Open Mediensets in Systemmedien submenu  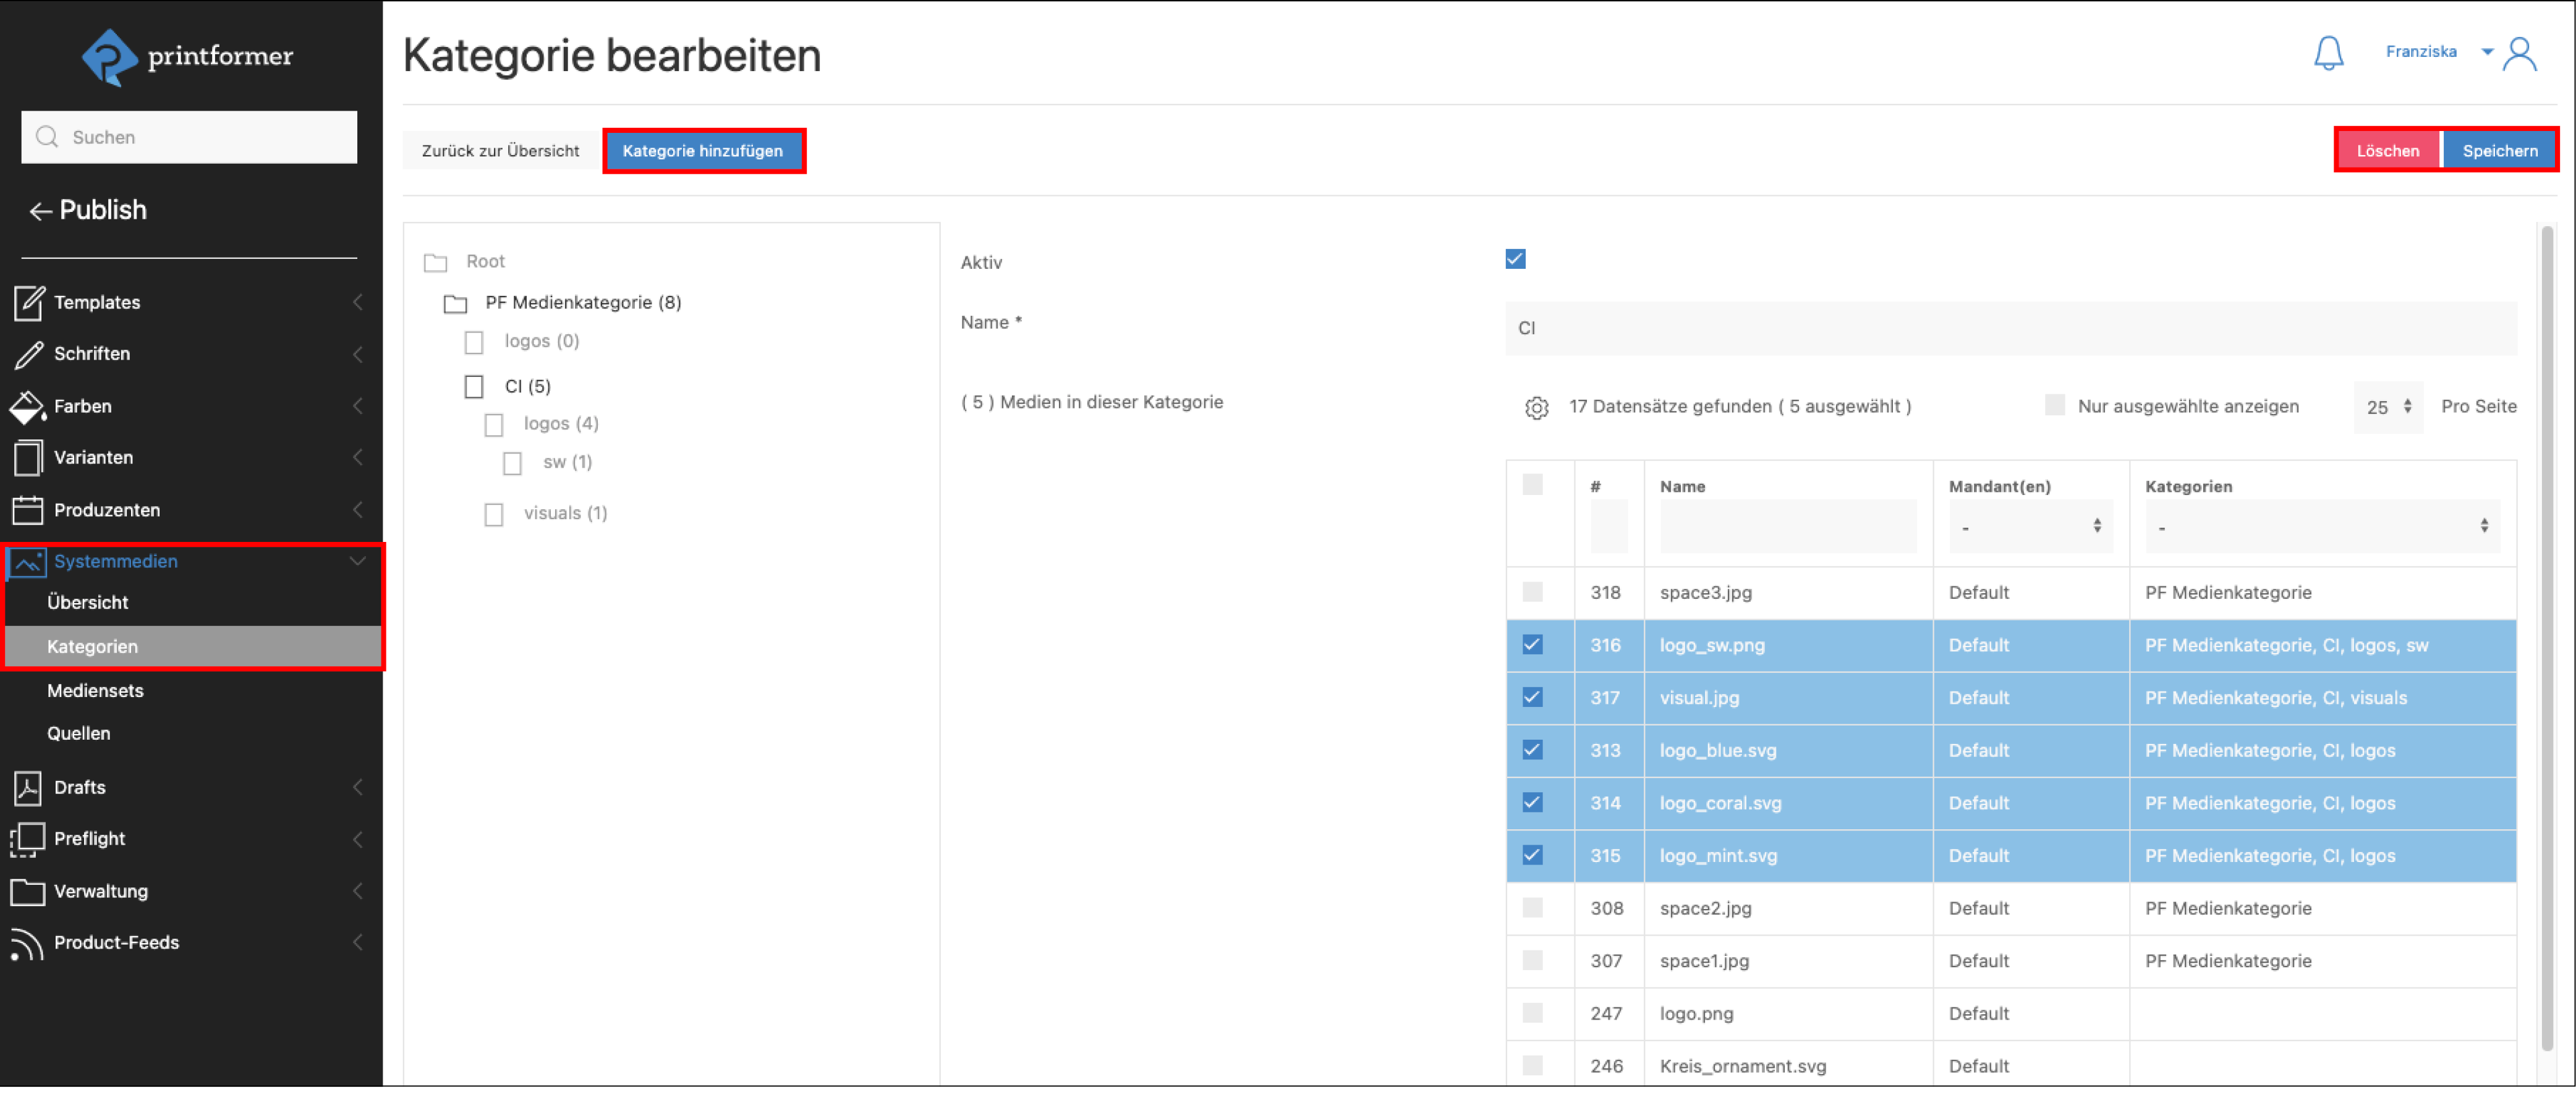click(x=95, y=691)
